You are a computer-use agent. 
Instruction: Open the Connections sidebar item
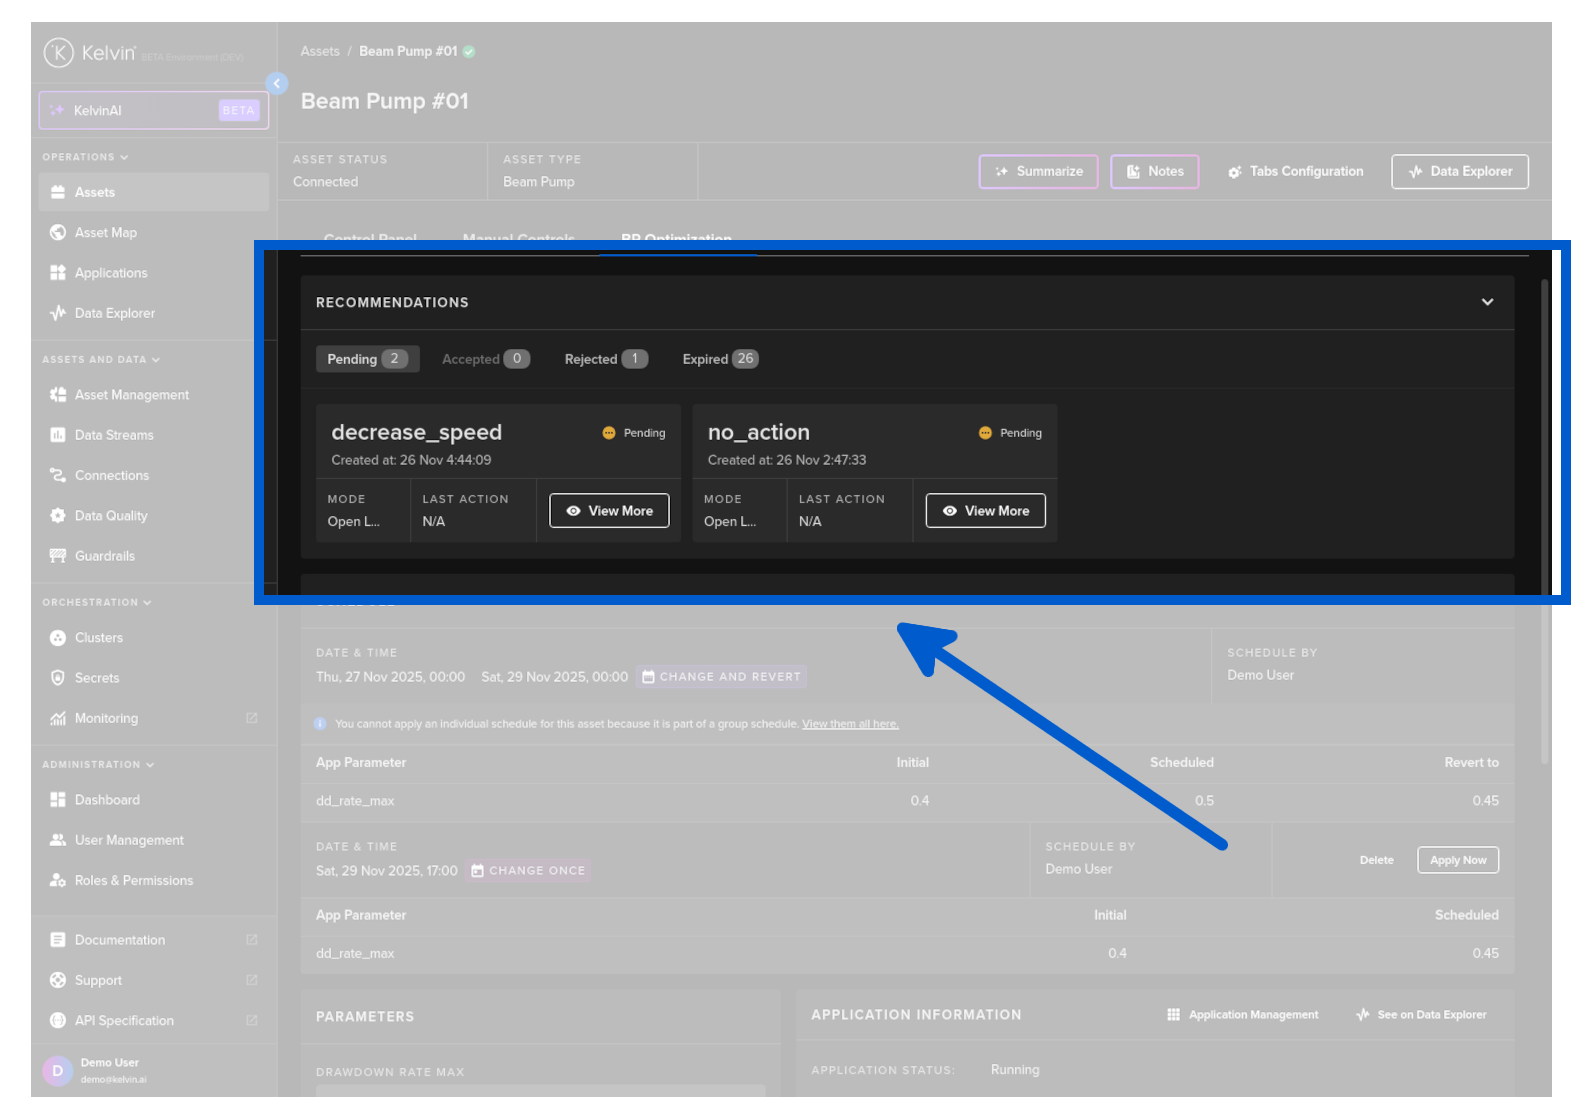[111, 476]
